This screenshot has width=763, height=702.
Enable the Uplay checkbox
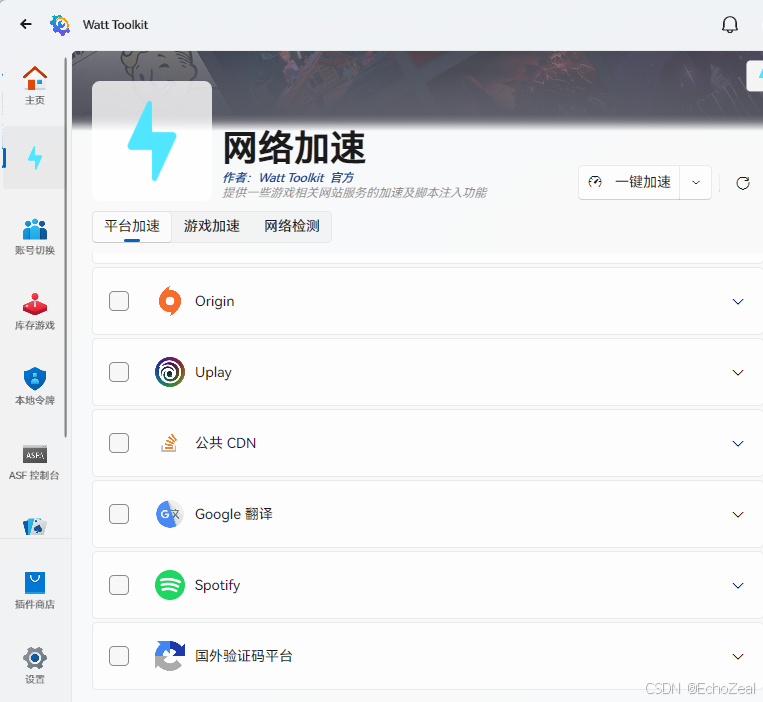pyautogui.click(x=119, y=372)
